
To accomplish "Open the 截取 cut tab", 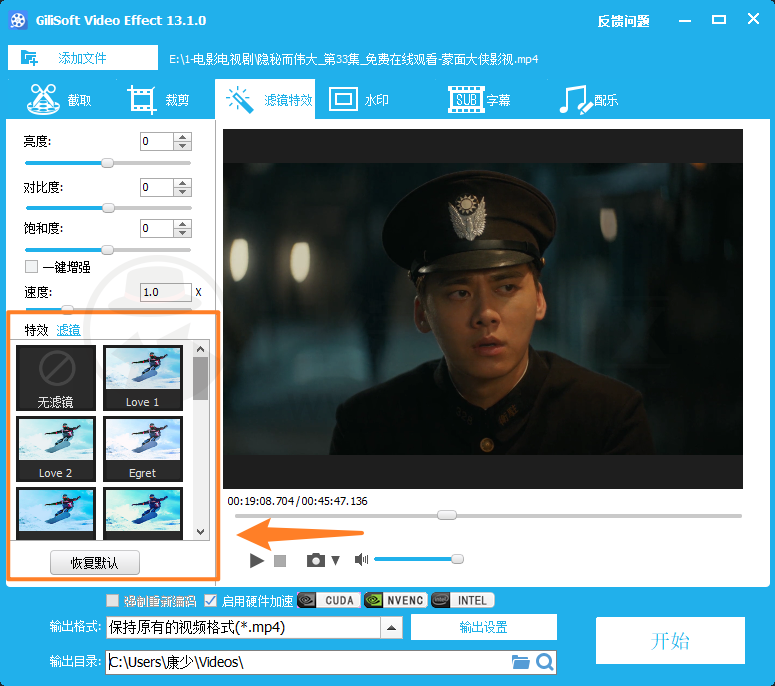I will coord(59,99).
